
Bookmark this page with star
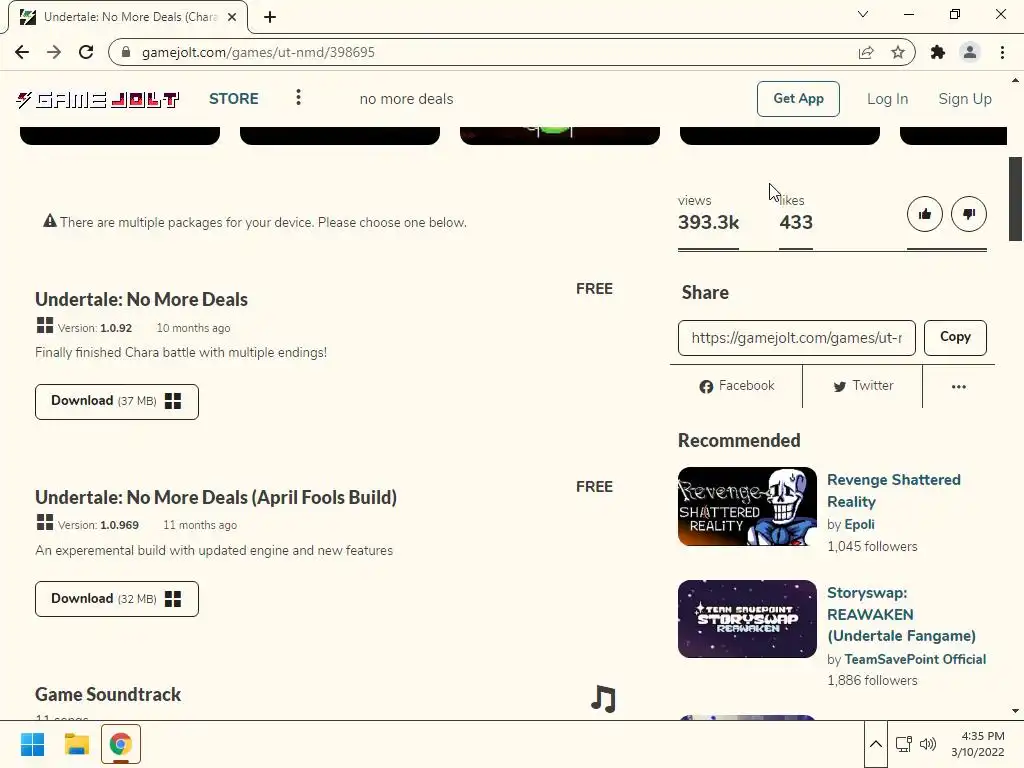coord(898,52)
